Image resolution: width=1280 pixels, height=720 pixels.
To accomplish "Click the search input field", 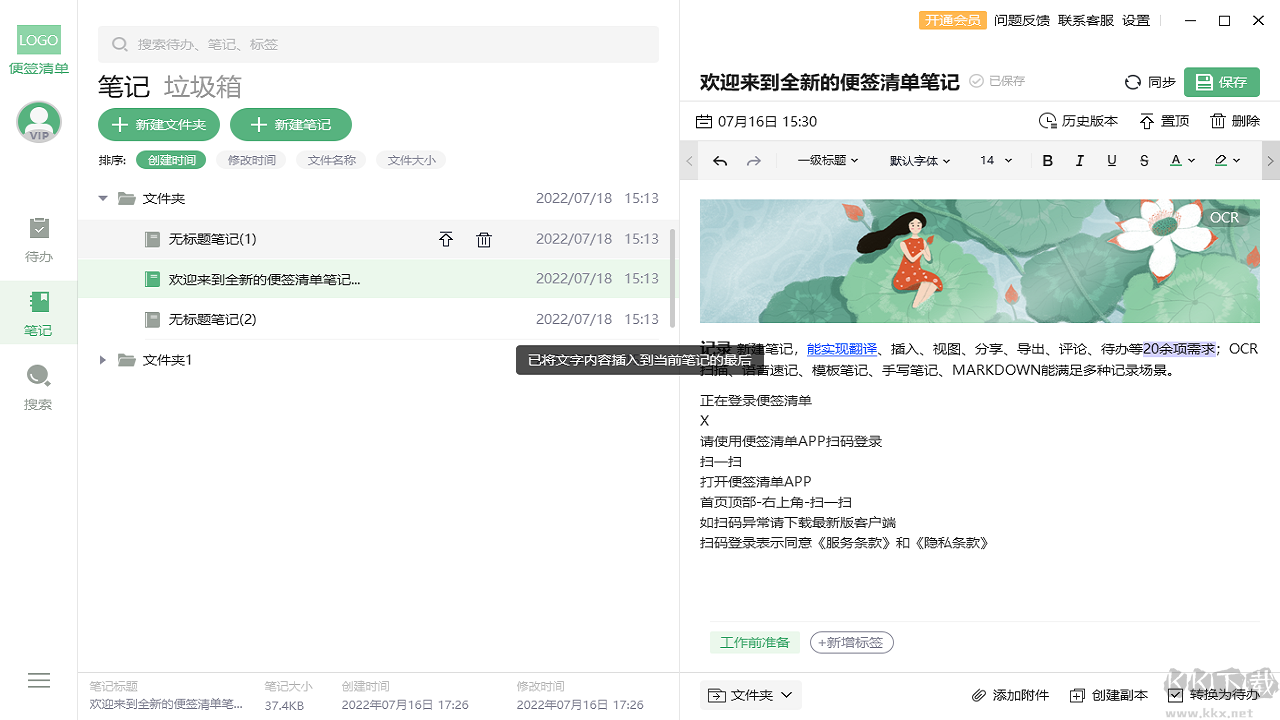I will tap(378, 44).
